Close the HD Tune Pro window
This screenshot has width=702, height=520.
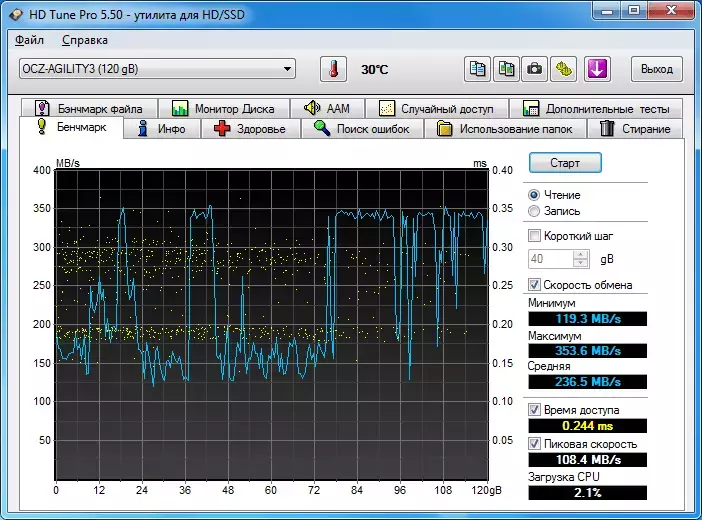coord(671,10)
